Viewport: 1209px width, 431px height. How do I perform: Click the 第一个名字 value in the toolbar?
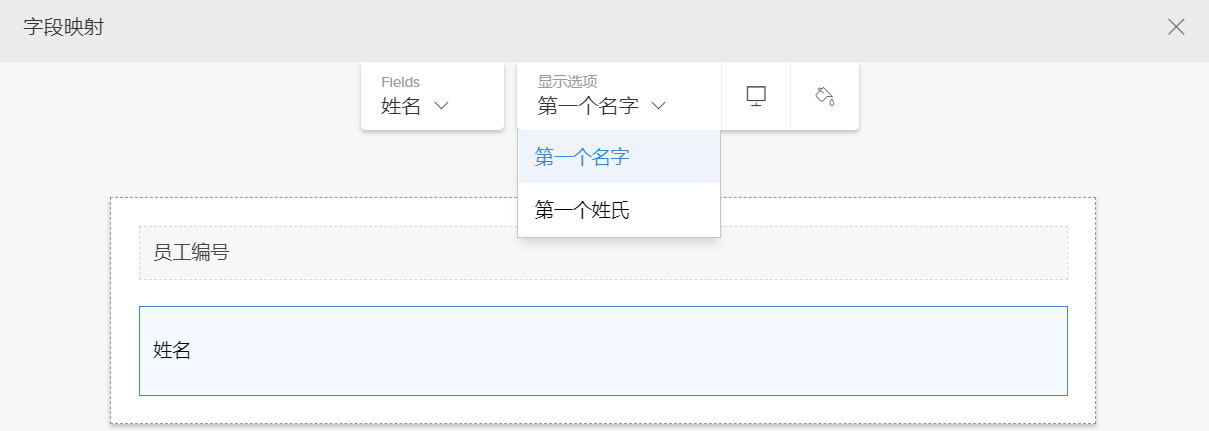coord(588,106)
